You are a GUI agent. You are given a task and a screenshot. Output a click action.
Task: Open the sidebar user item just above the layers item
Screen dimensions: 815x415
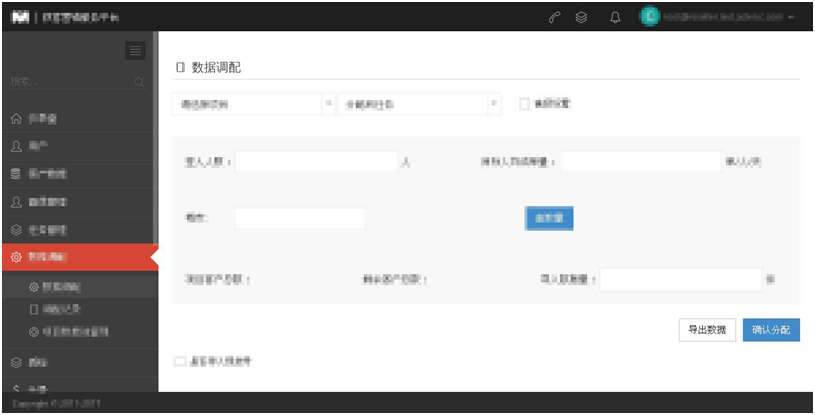78,202
